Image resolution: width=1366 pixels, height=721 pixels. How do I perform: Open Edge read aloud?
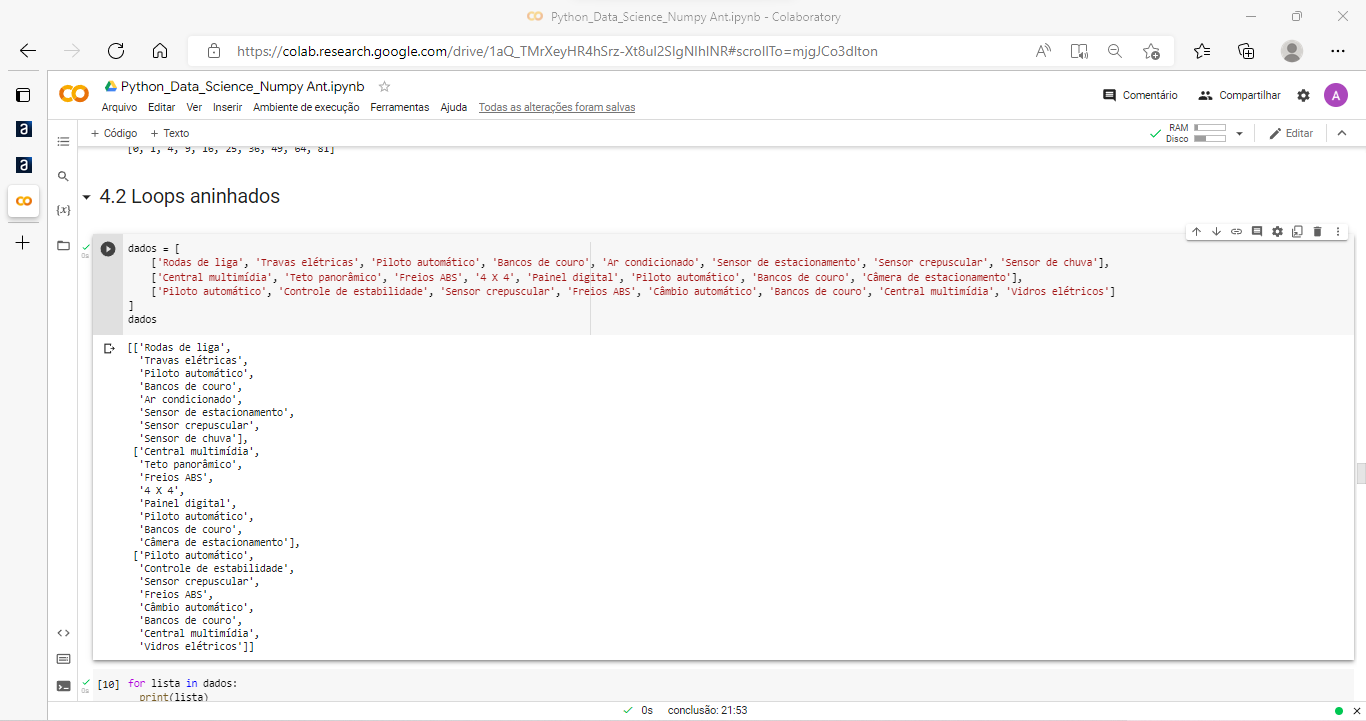pos(1043,51)
